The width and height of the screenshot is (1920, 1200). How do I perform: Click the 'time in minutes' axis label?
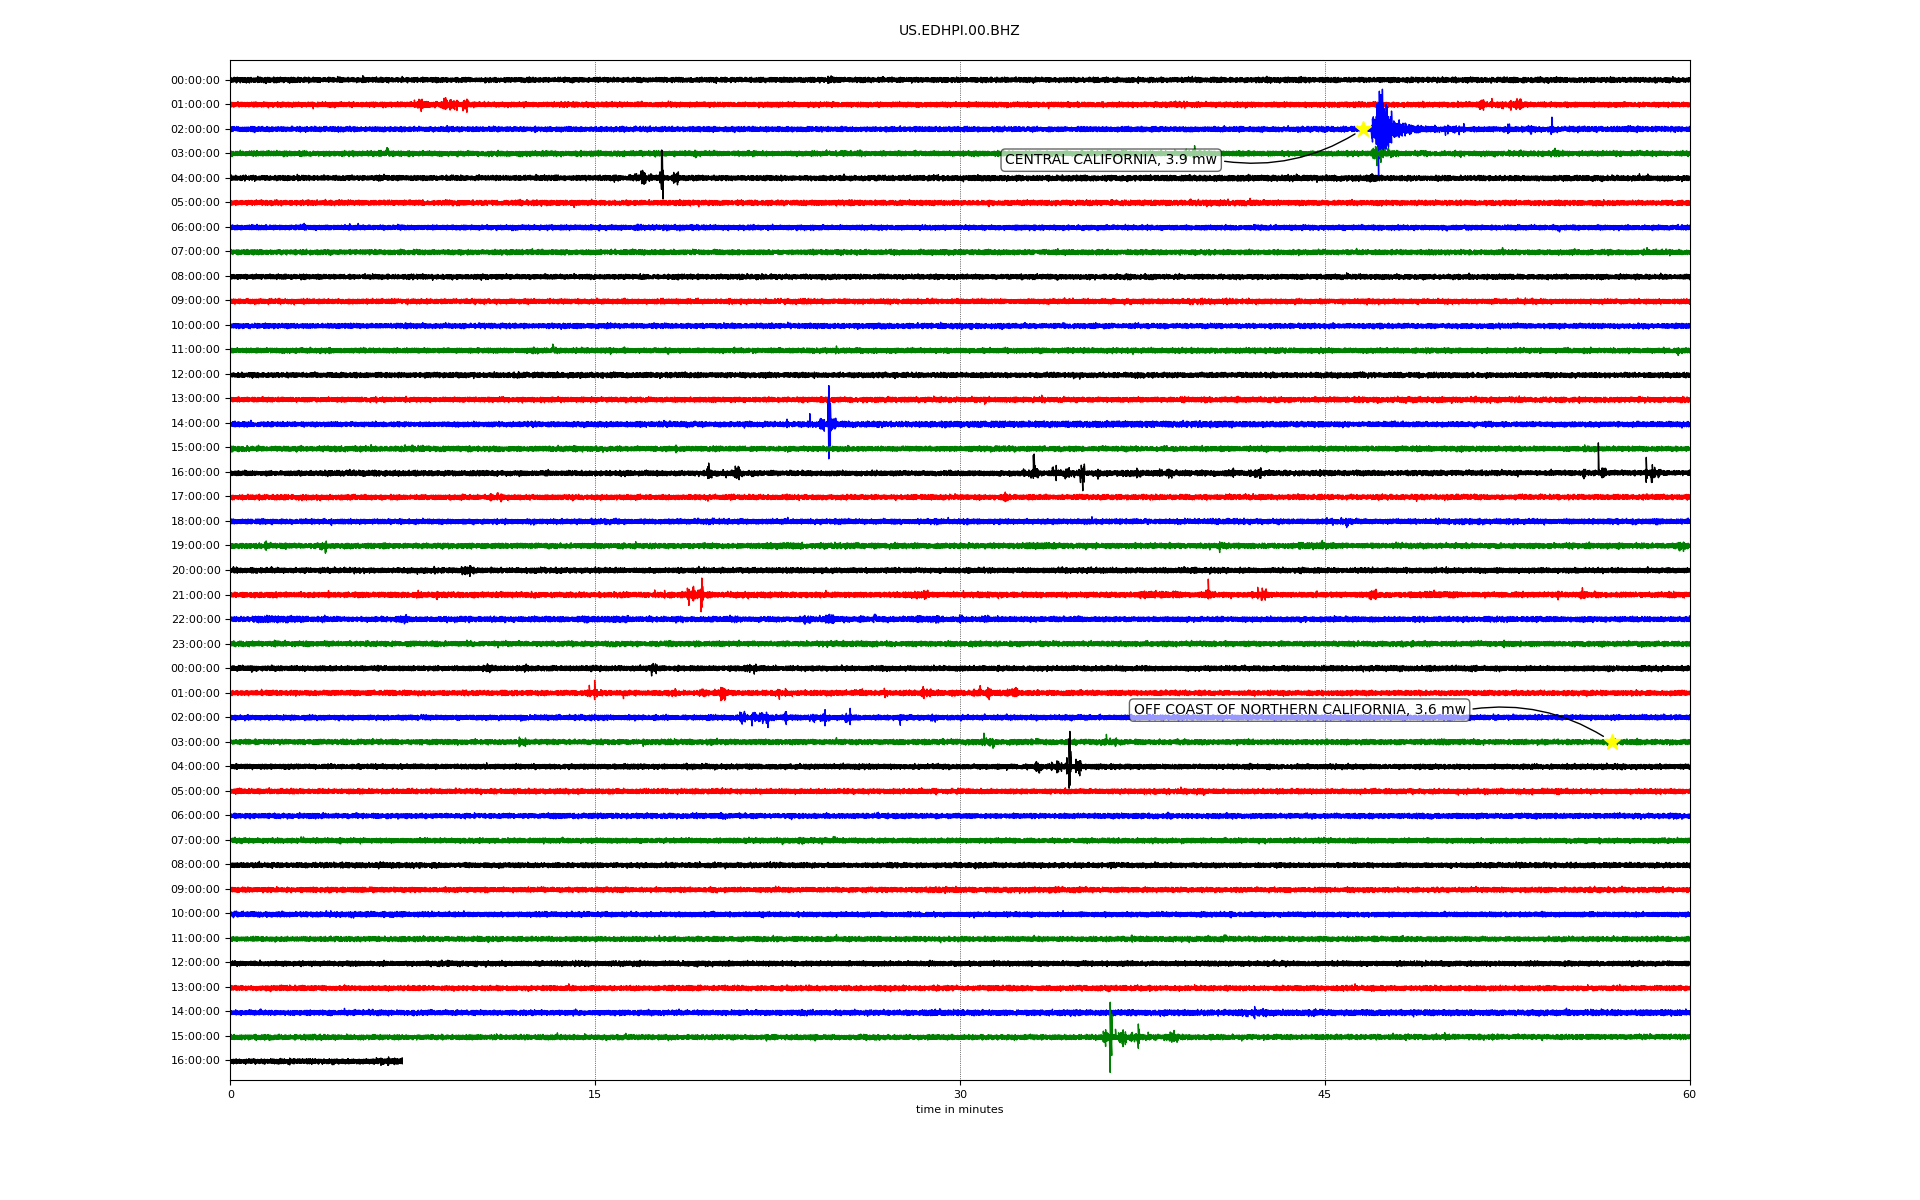point(959,1109)
